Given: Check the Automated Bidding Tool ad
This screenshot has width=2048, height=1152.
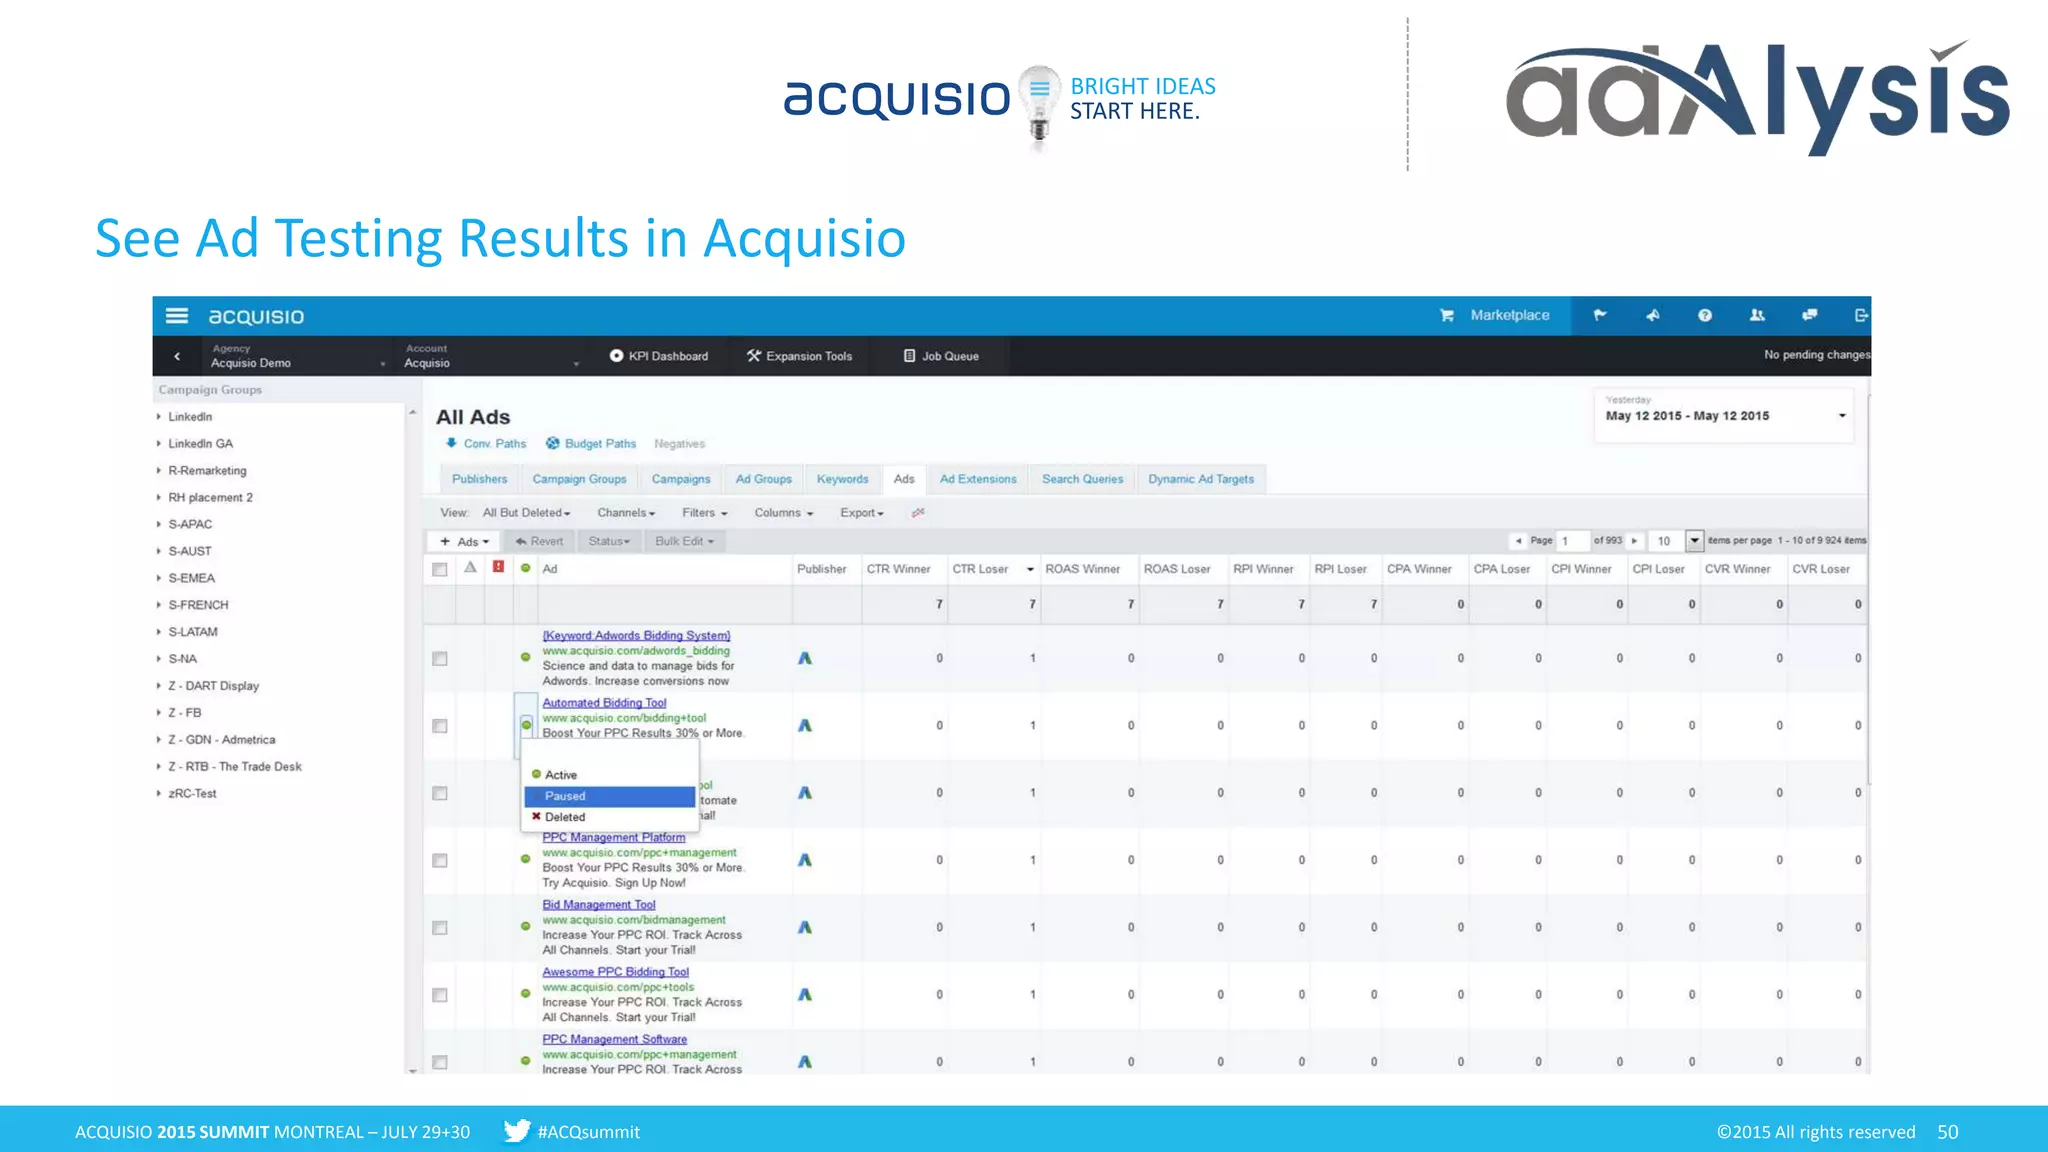Looking at the screenshot, I should [440, 726].
